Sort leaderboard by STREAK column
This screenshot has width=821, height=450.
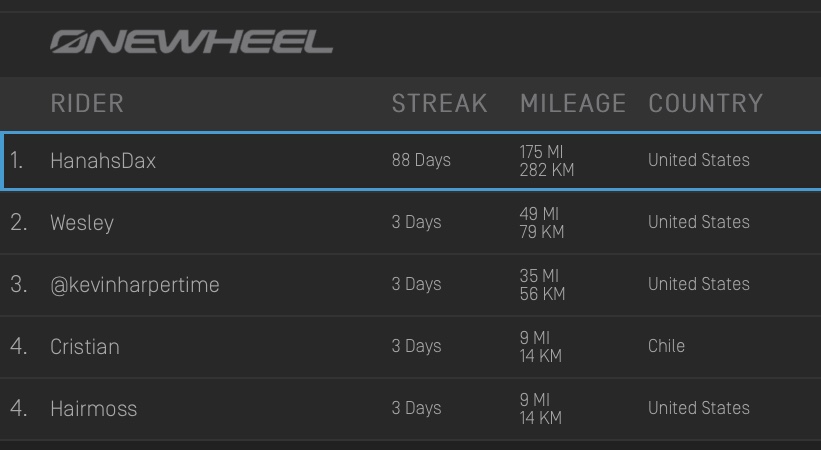coord(439,103)
